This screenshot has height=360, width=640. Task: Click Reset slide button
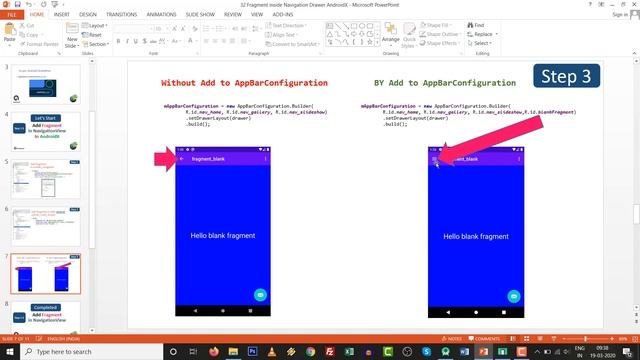click(92, 35)
